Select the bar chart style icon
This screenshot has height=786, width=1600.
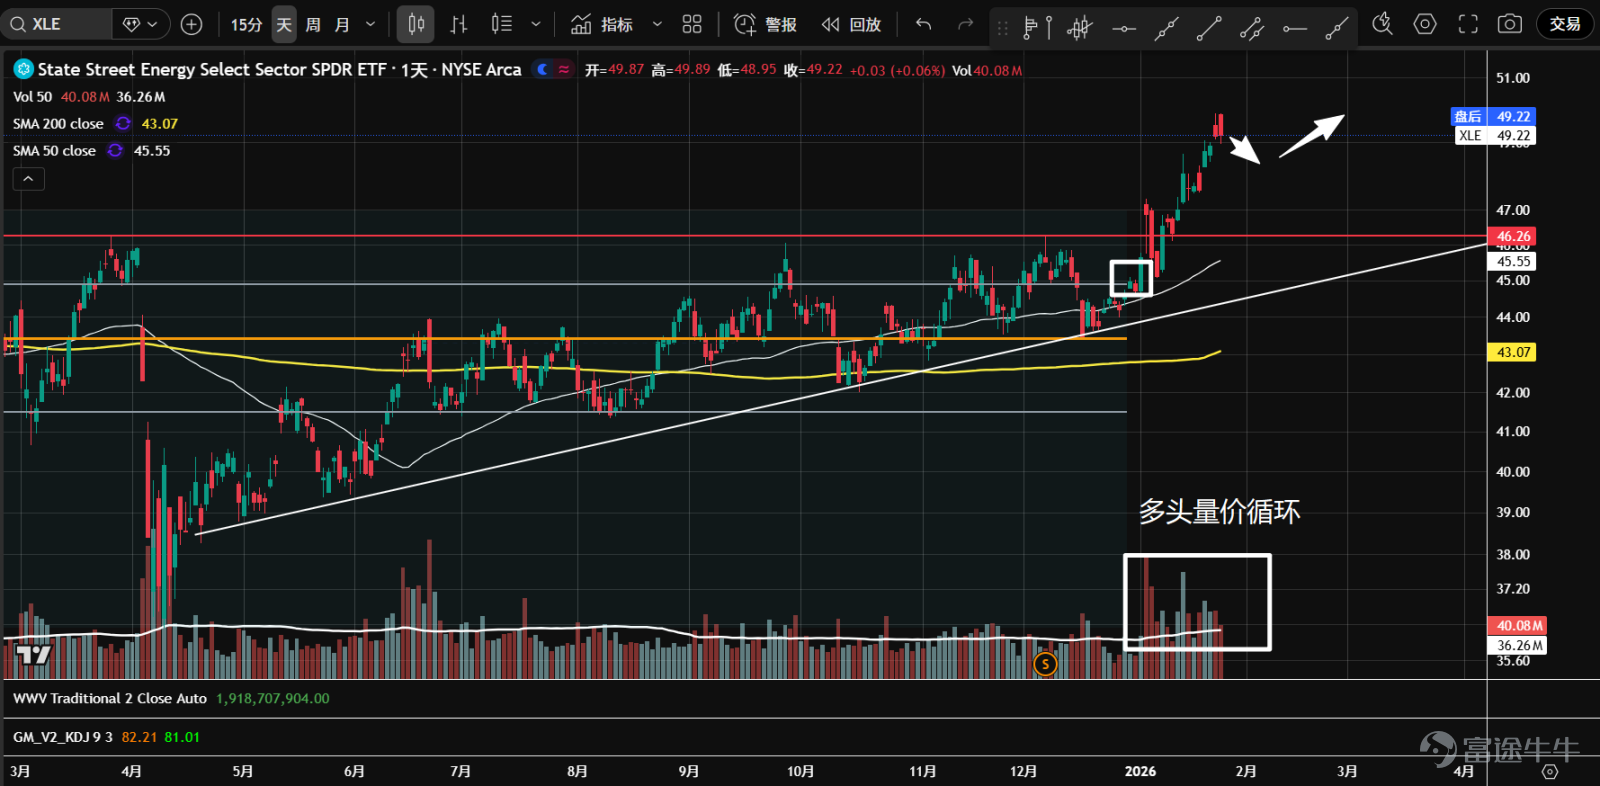pos(459,24)
